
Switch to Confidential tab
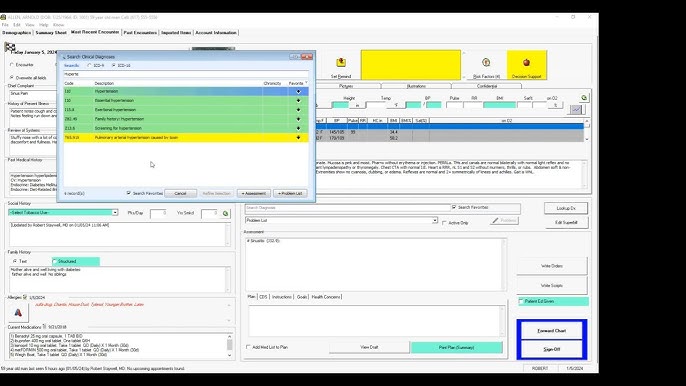coord(487,86)
